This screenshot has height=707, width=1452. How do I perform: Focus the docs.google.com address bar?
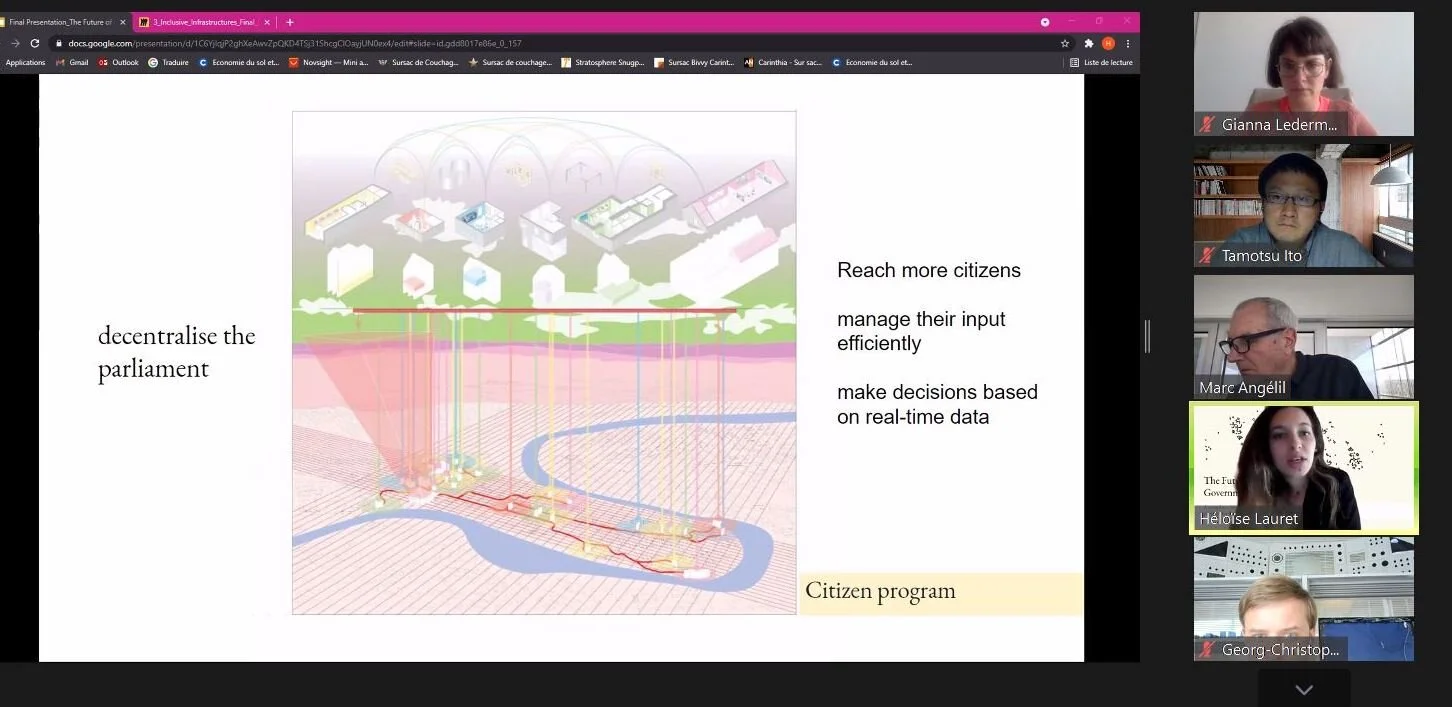pyautogui.click(x=560, y=43)
